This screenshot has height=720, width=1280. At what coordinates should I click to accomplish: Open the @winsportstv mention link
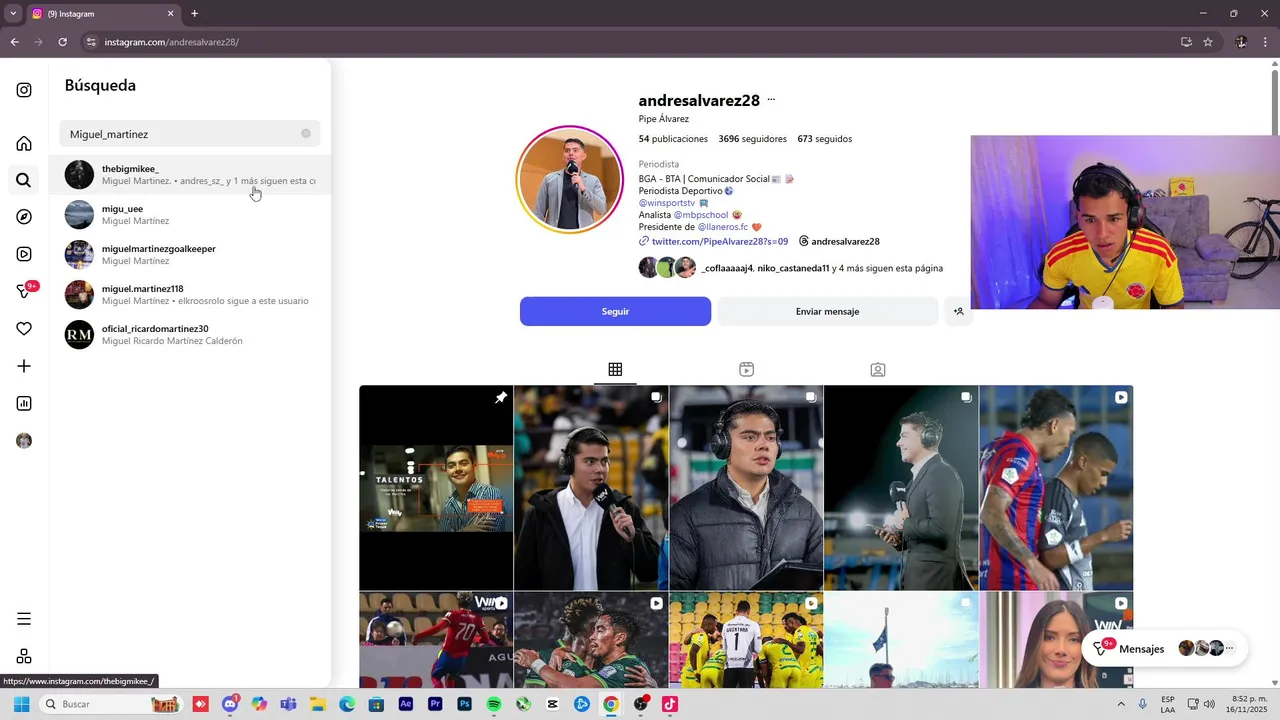click(667, 203)
